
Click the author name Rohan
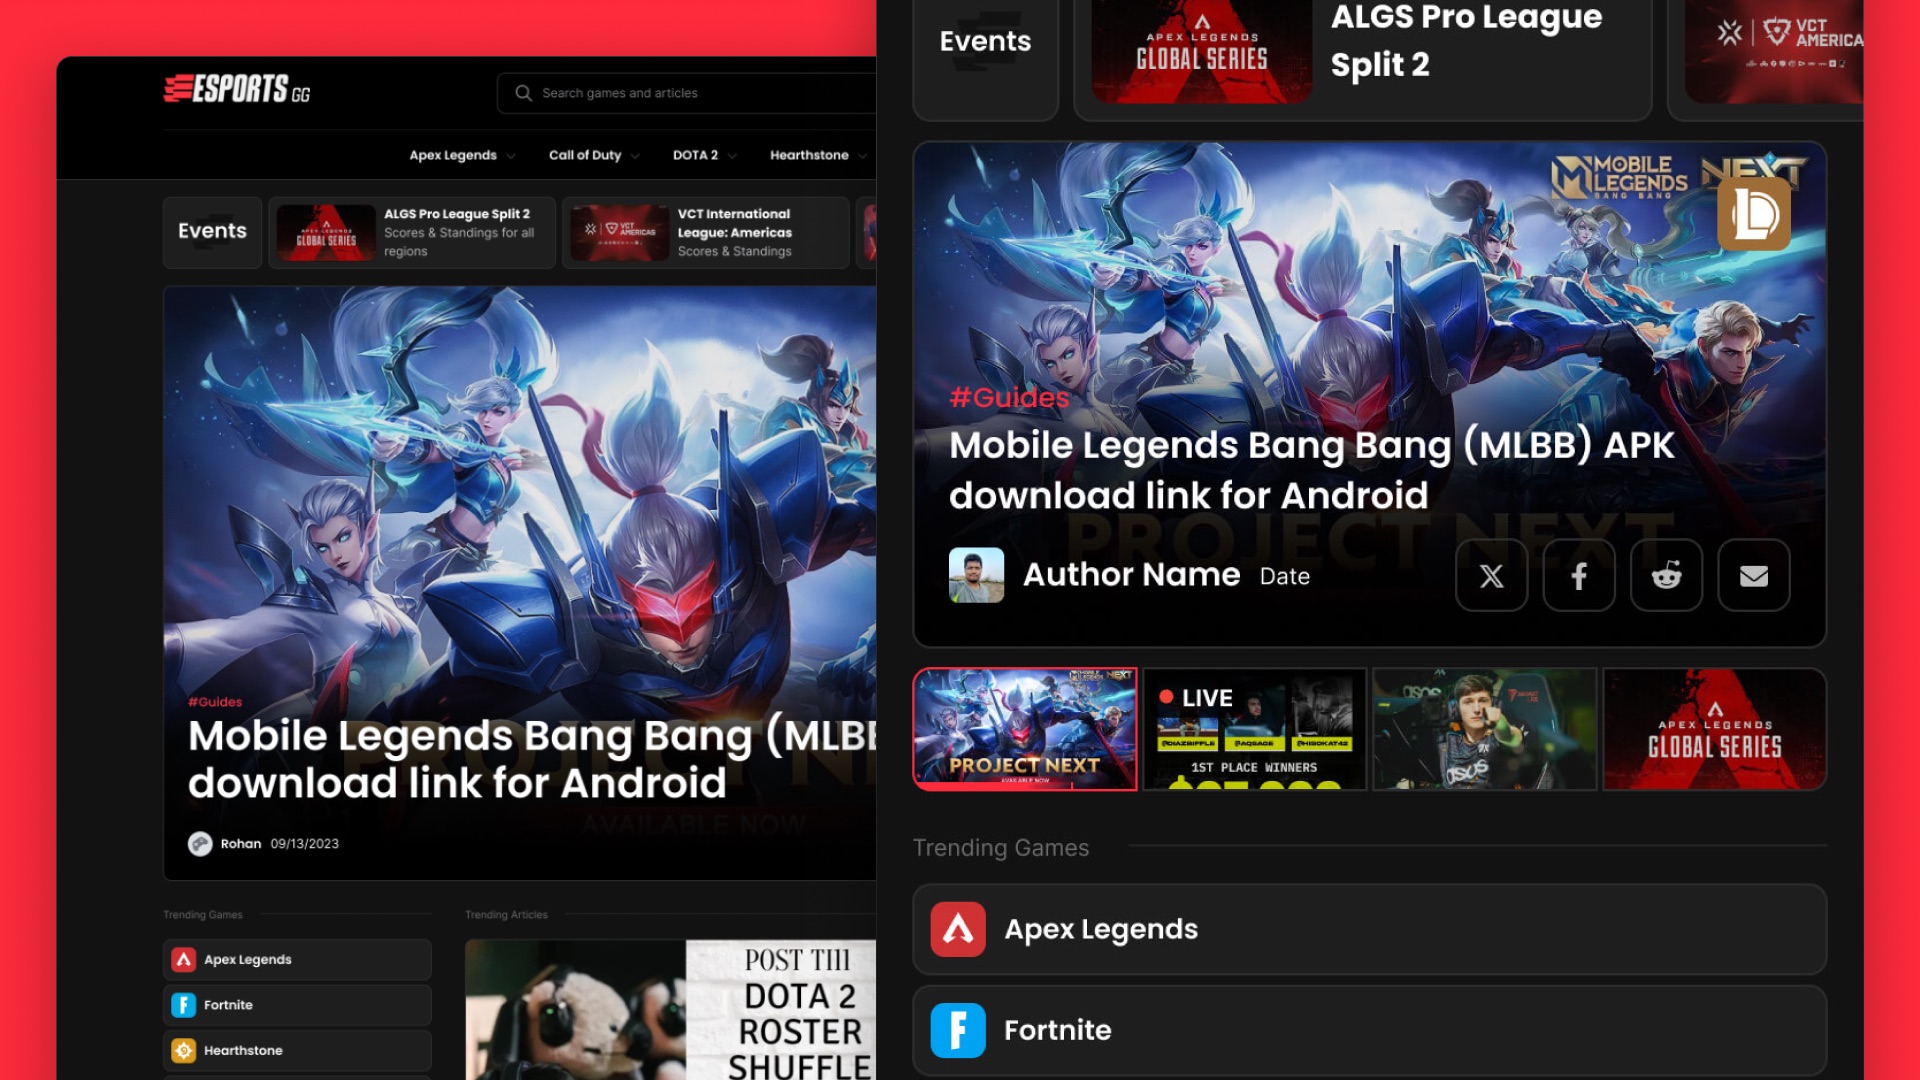(x=241, y=844)
